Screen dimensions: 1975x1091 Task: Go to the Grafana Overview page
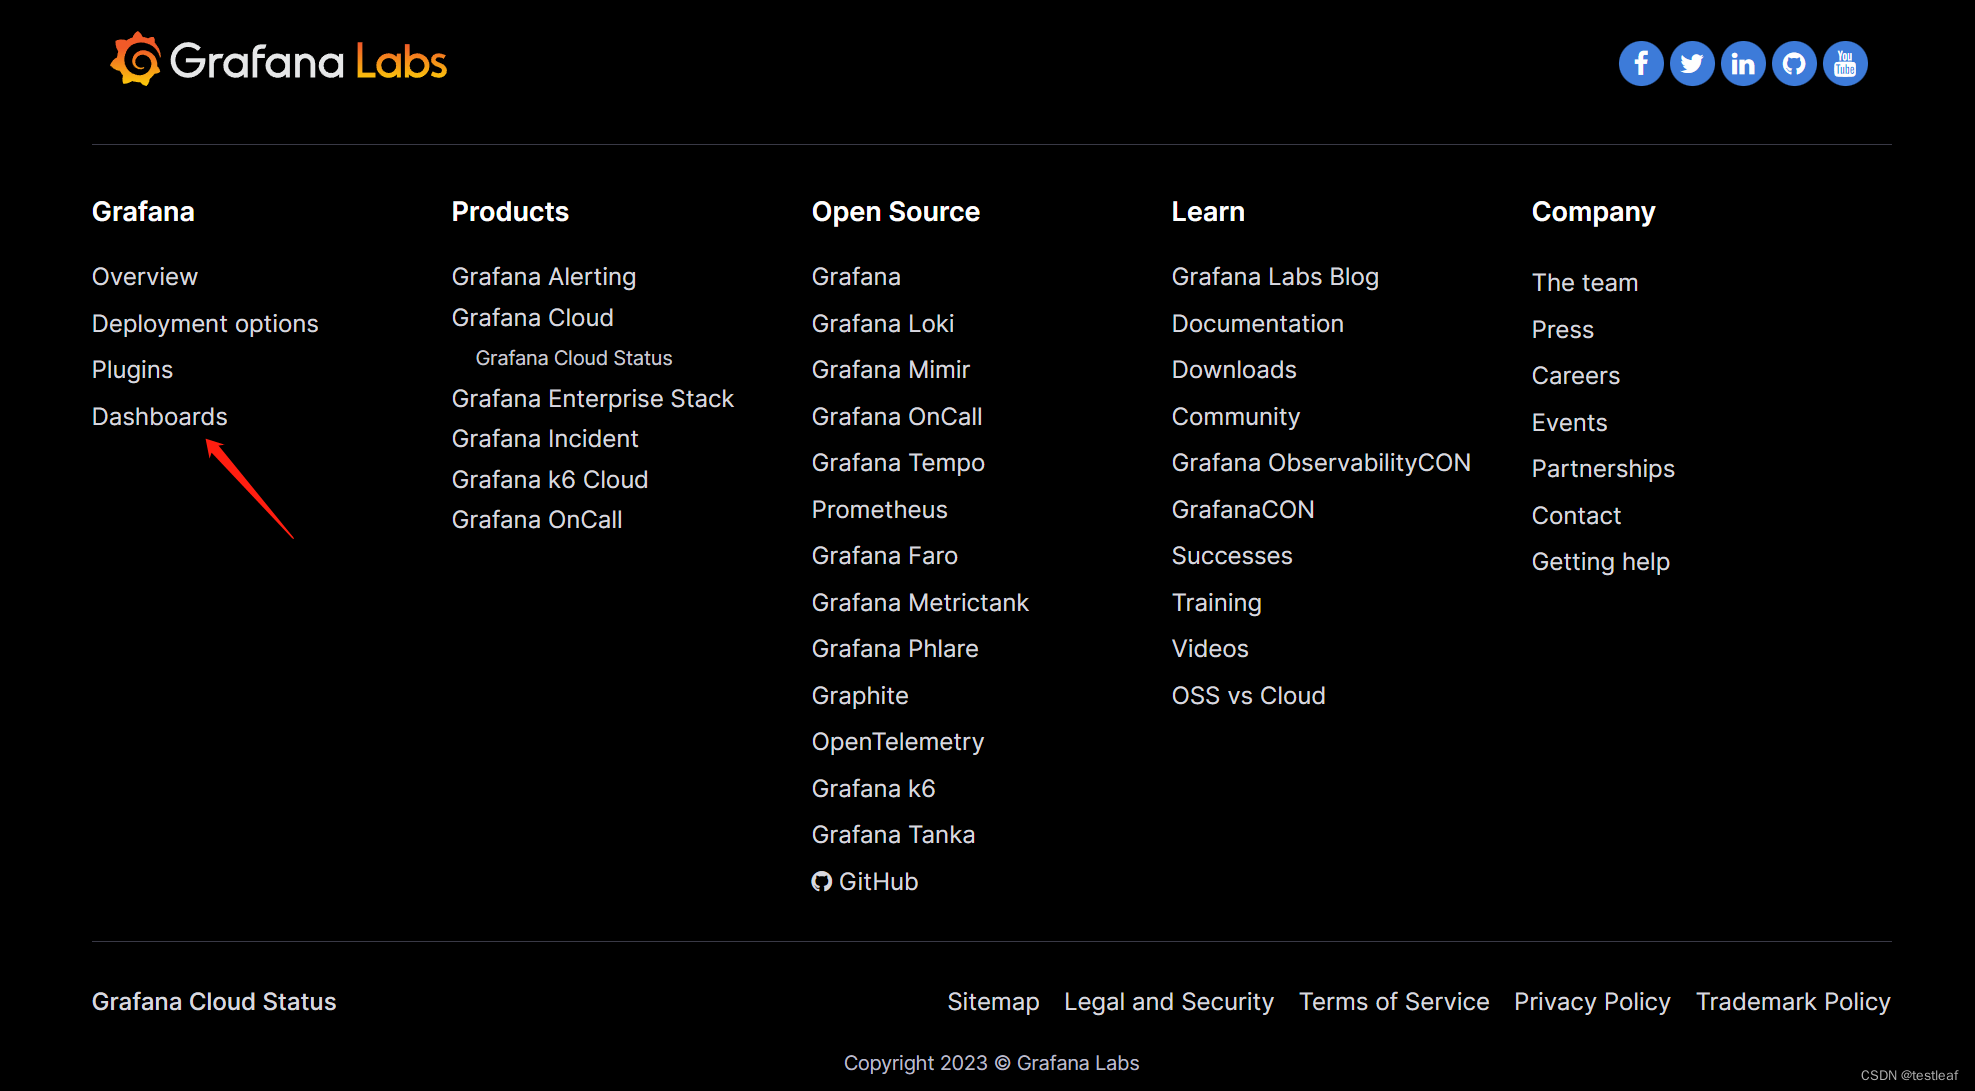point(145,276)
